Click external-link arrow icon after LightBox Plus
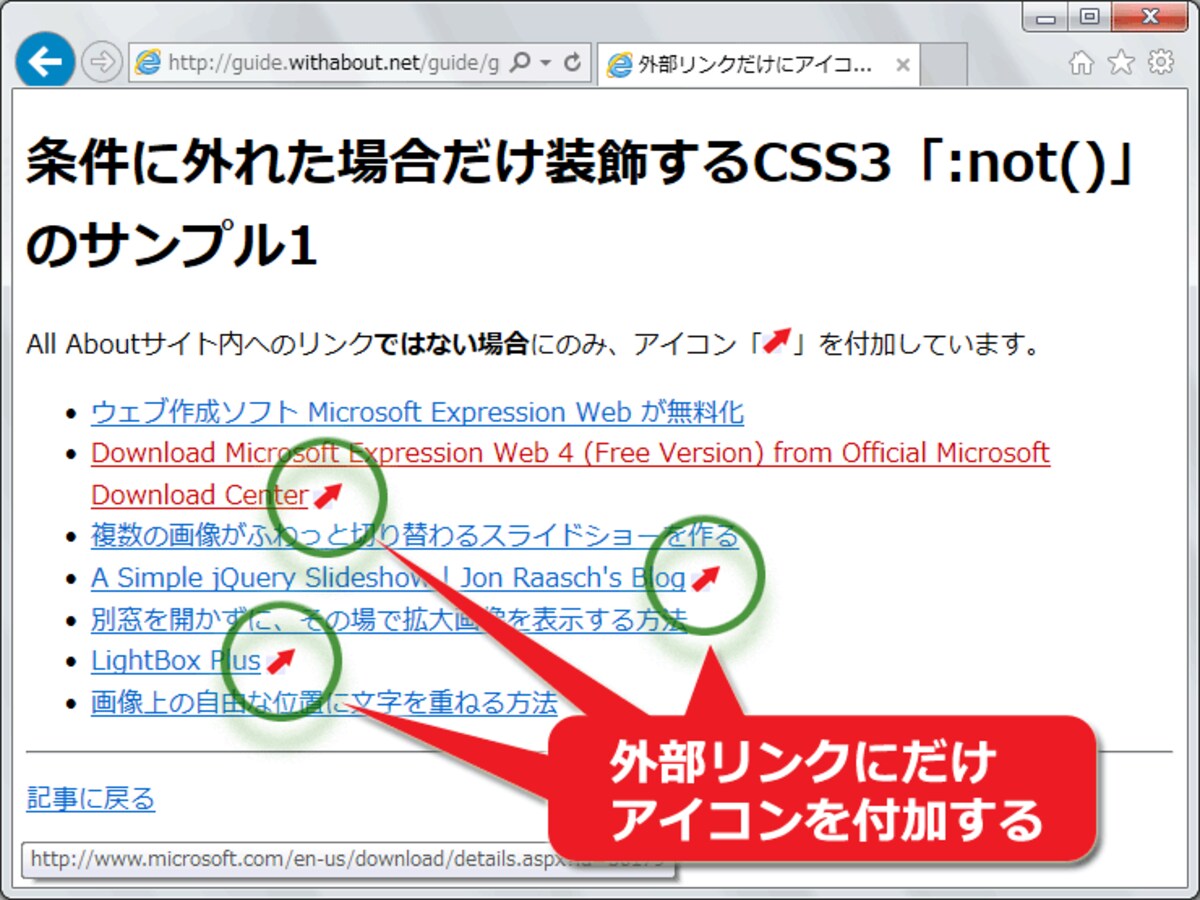1200x900 pixels. coord(281,661)
